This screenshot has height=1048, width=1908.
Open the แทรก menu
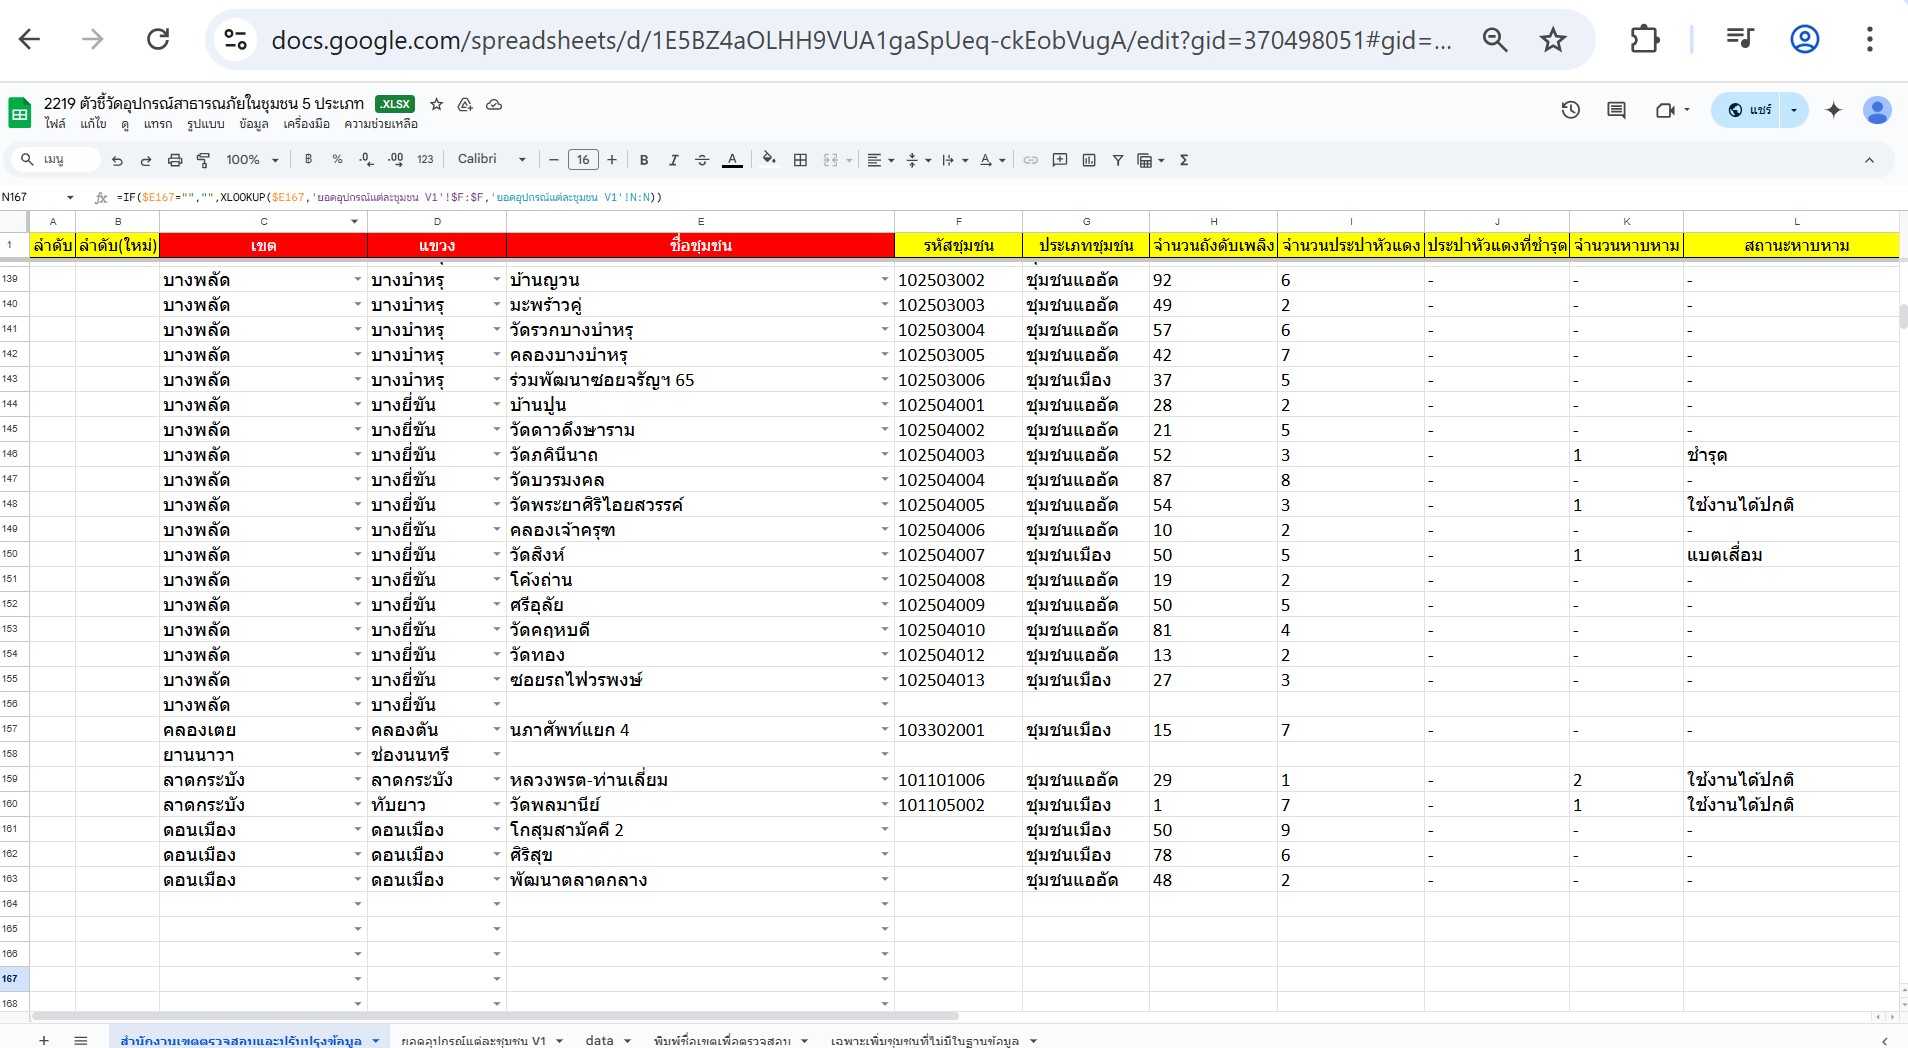pyautogui.click(x=157, y=124)
